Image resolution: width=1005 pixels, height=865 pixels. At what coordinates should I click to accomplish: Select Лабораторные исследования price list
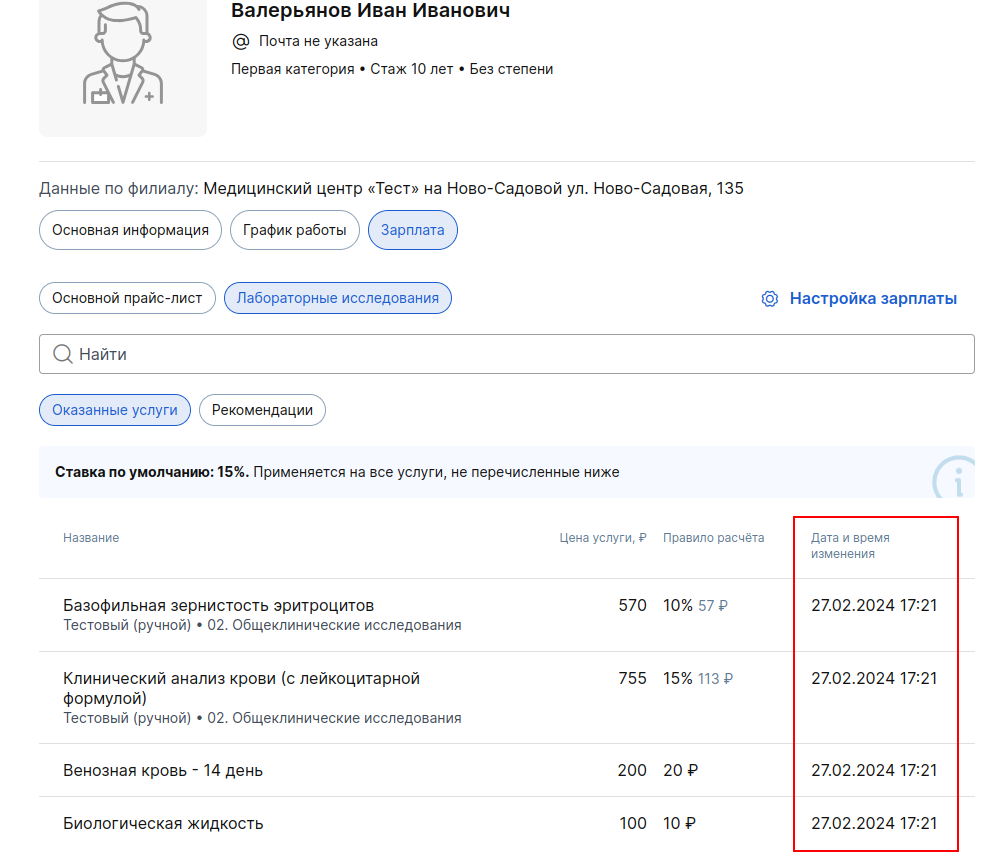pos(337,298)
